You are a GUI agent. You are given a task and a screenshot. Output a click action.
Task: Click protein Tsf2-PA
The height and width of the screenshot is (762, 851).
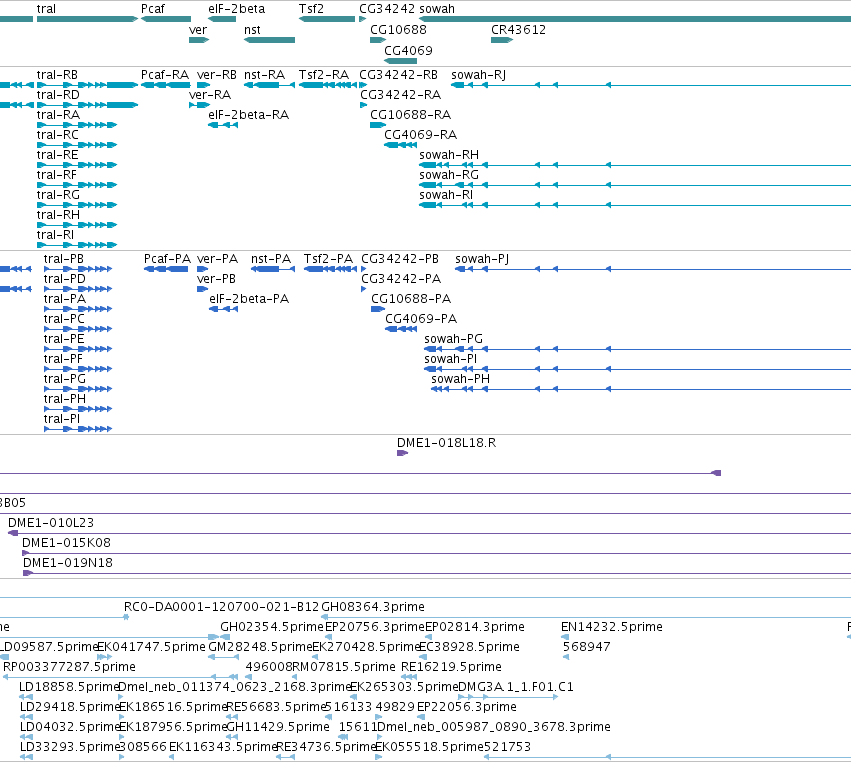328,259
